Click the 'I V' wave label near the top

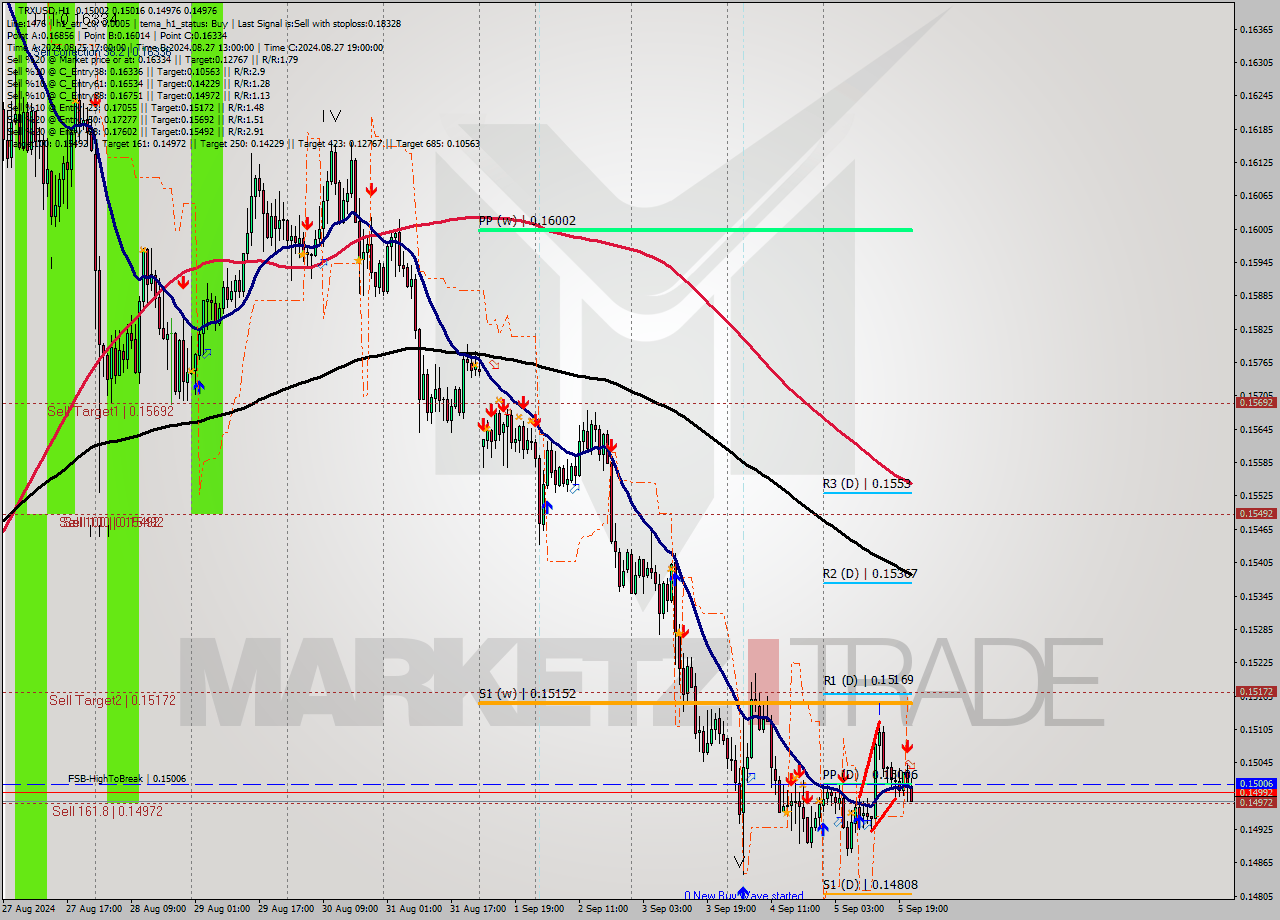[x=331, y=116]
